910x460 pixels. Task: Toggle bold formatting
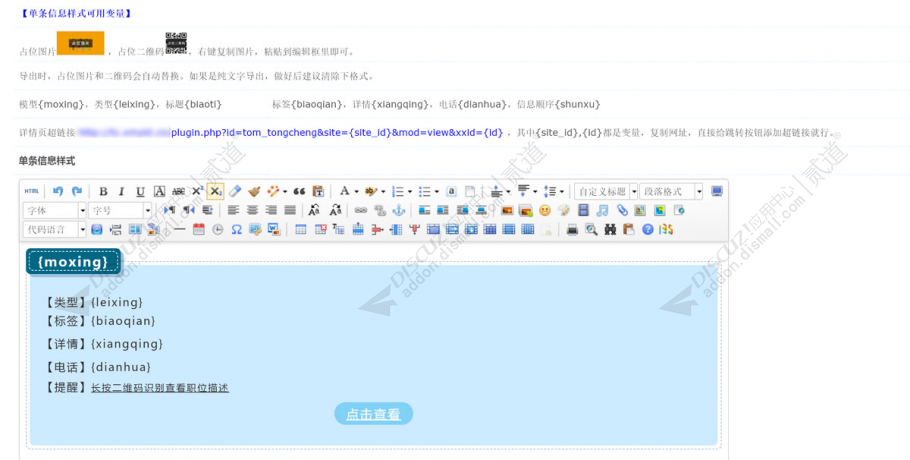103,191
